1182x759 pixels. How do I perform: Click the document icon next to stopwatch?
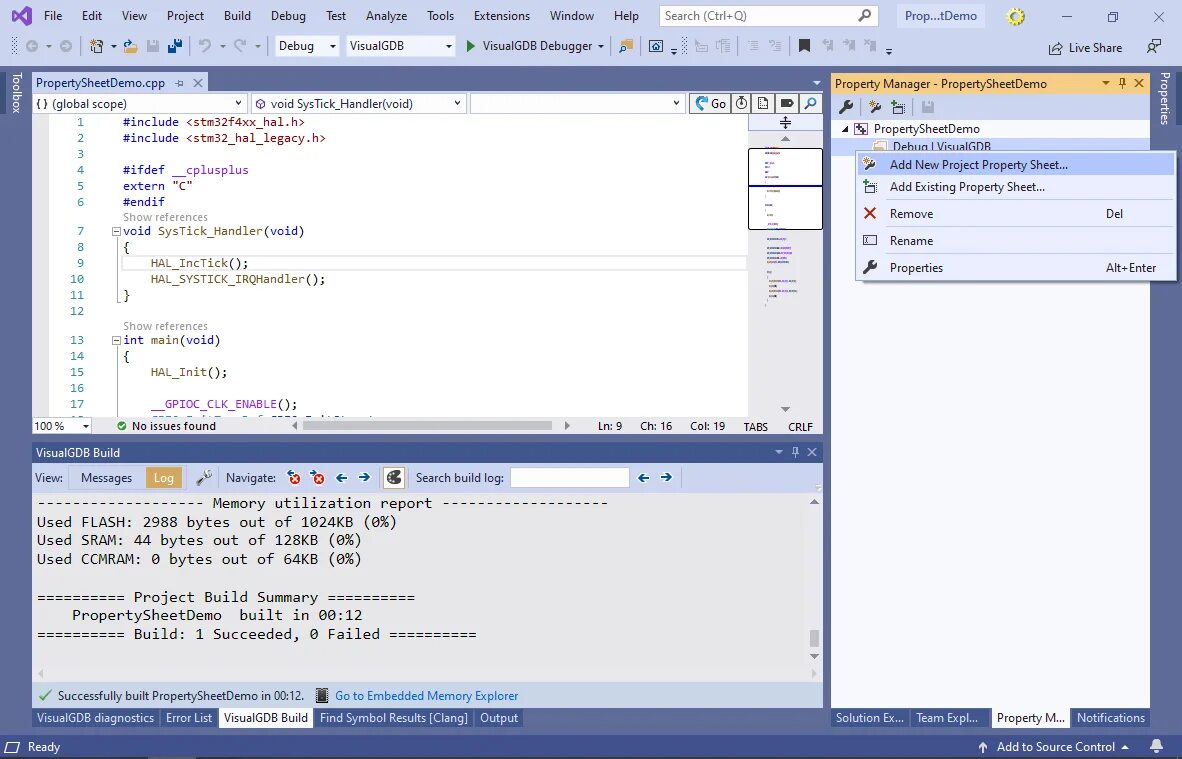pos(764,103)
